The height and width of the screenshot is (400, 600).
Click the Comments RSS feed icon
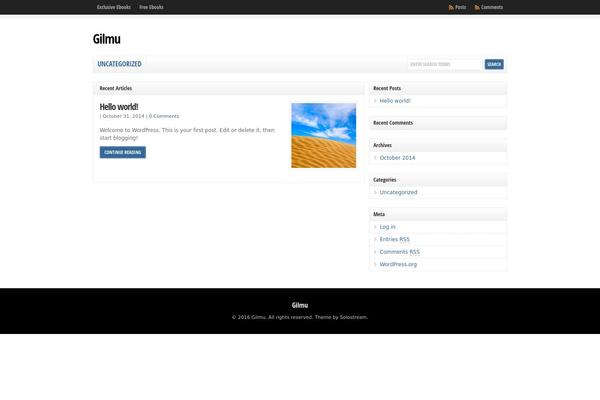point(477,7)
